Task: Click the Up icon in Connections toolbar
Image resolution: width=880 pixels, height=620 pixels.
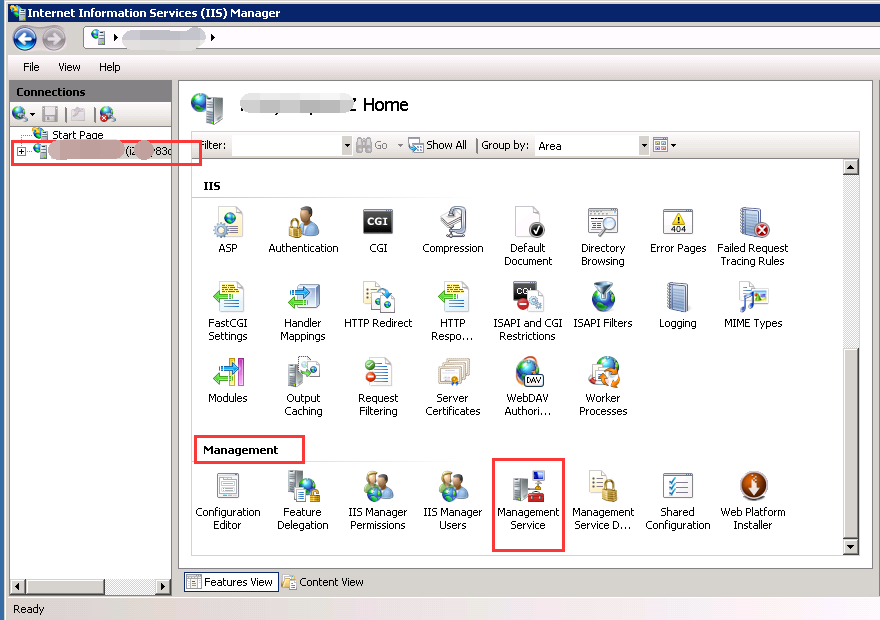Action: [78, 114]
